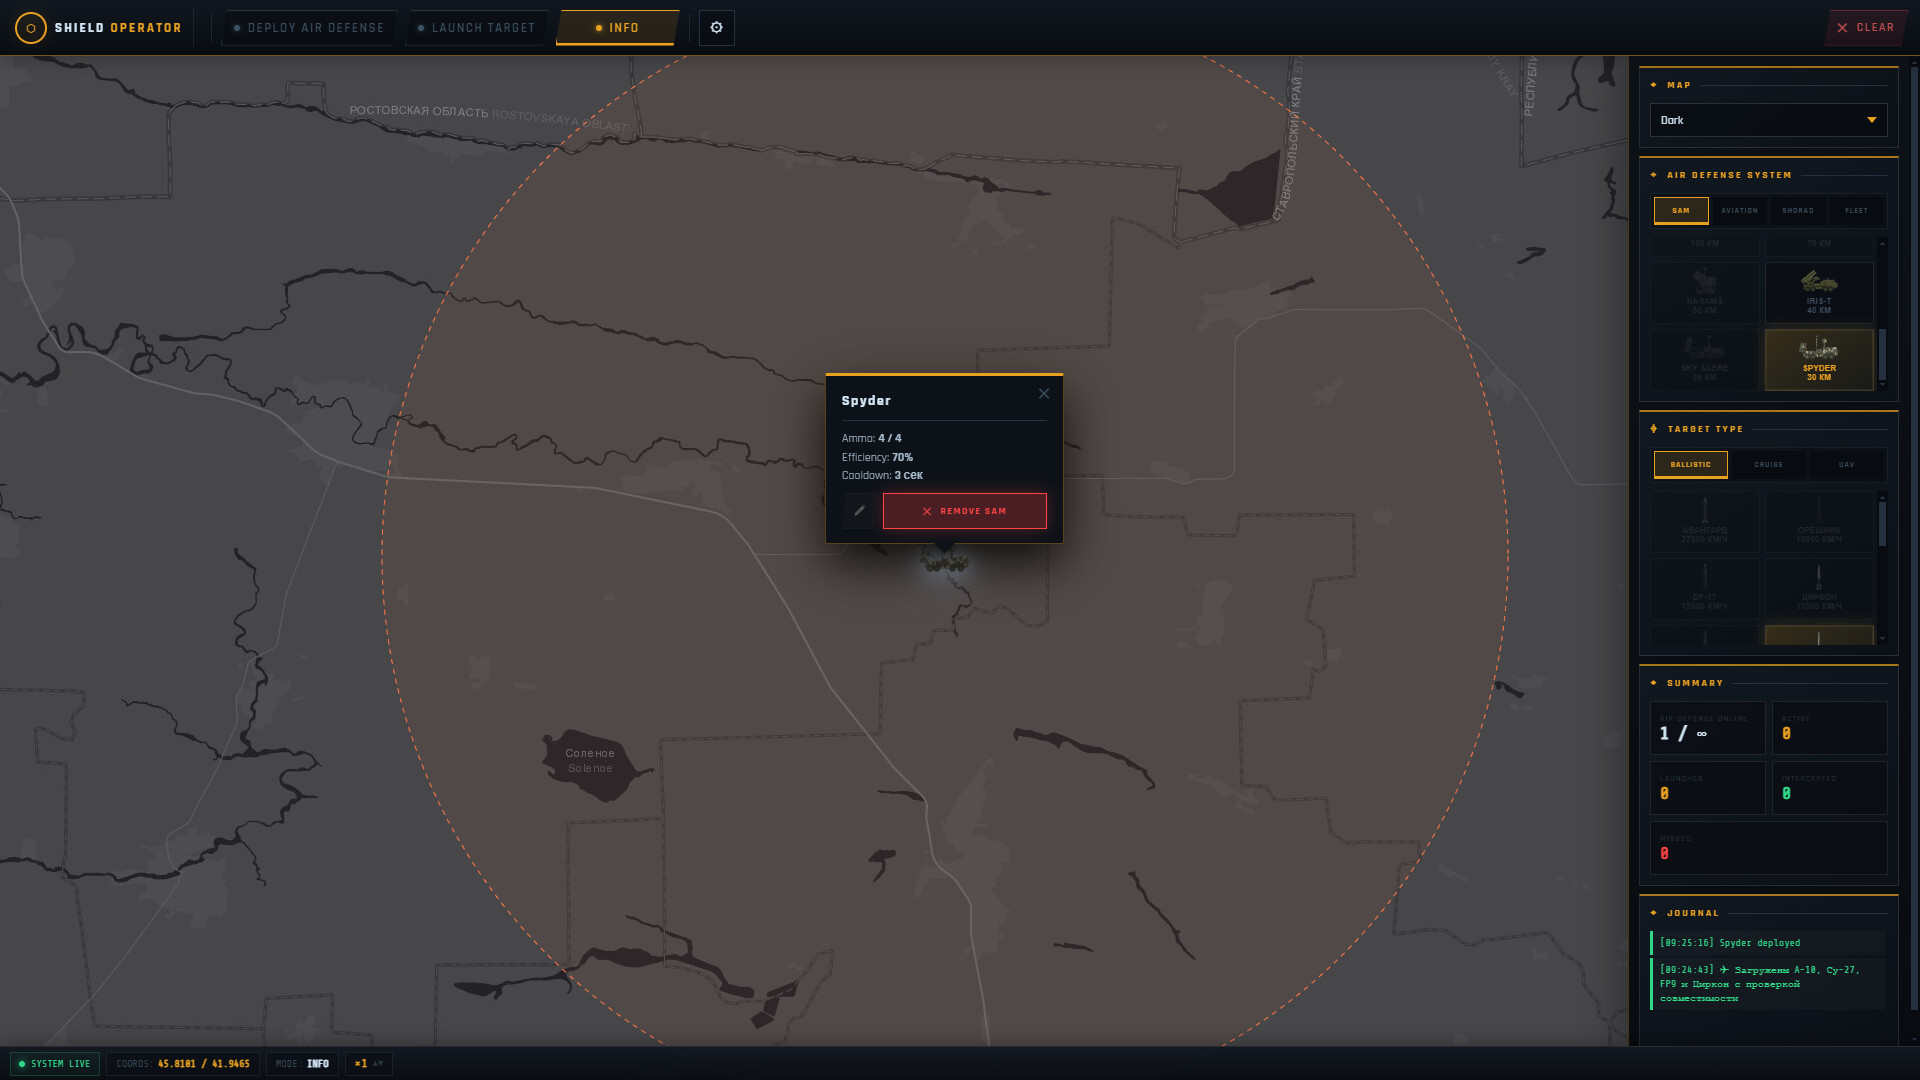Viewport: 1920px width, 1080px height.
Task: Click the speed stepper arrows beside ×1
Action: (378, 1064)
